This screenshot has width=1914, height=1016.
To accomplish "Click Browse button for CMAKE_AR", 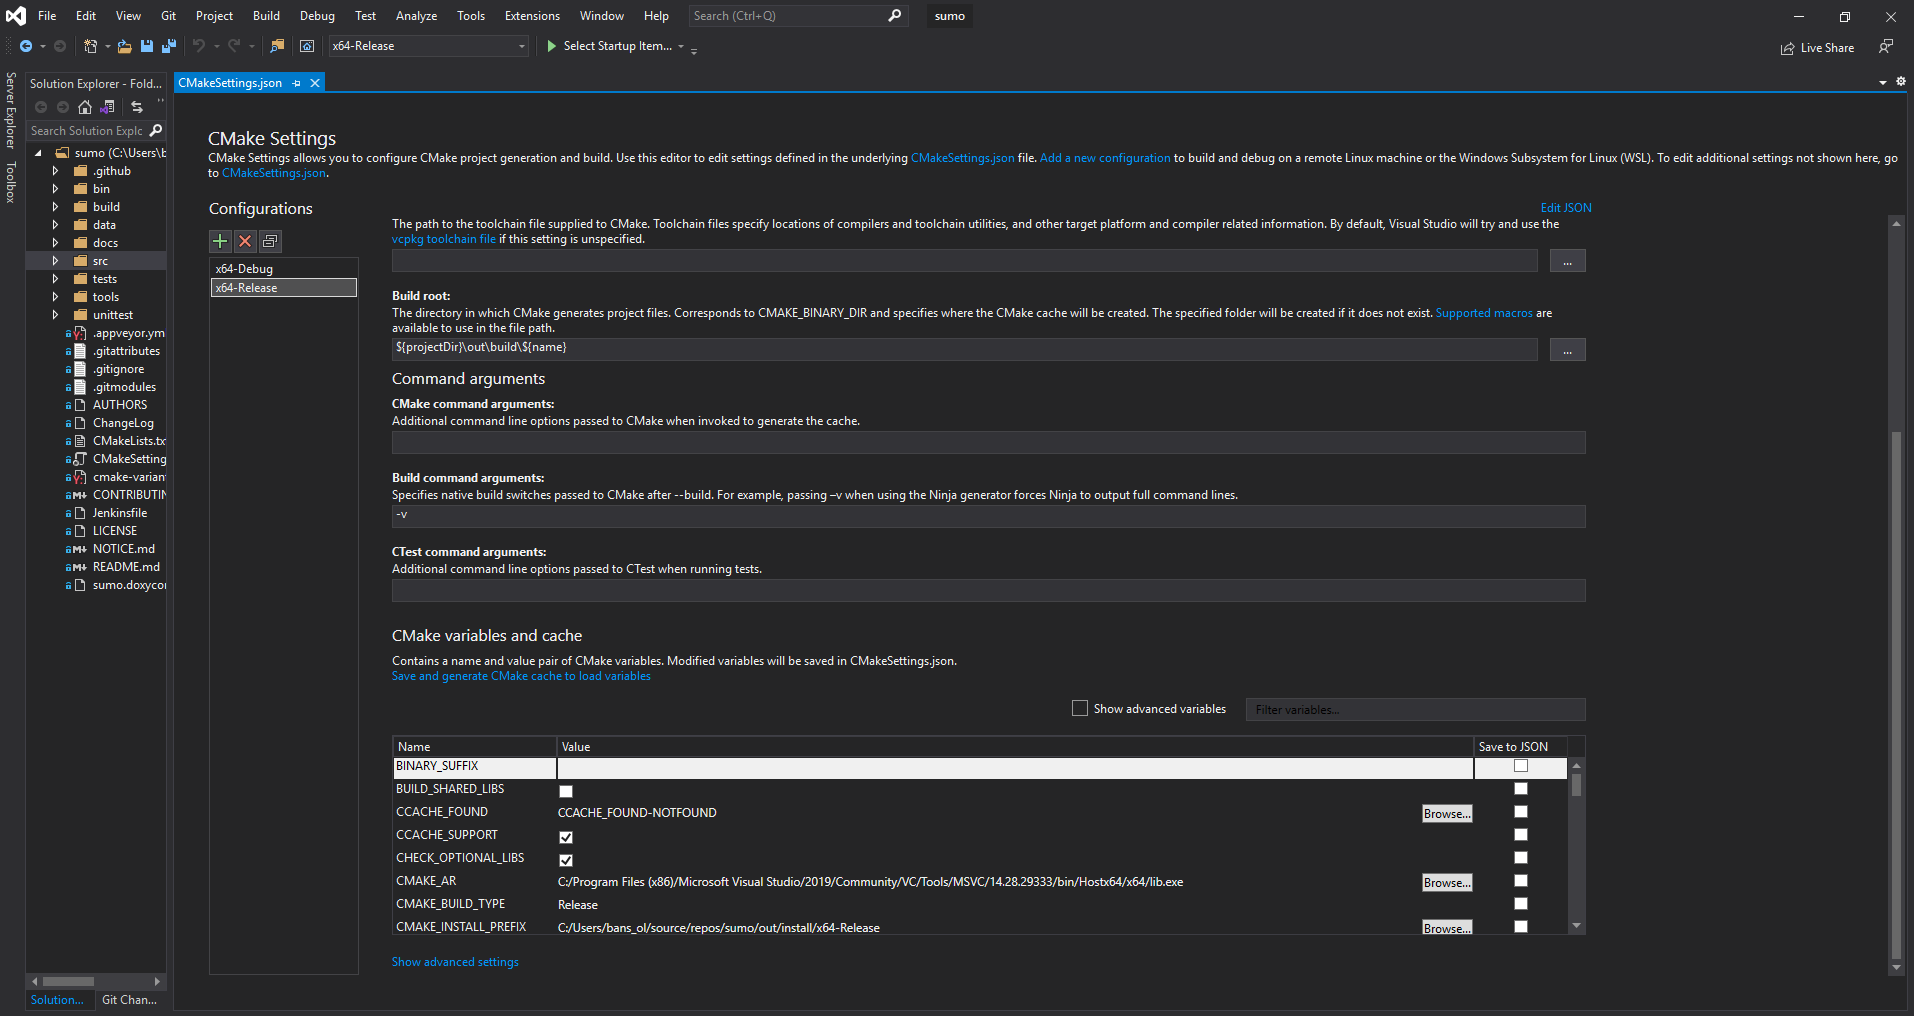I will click(1447, 883).
